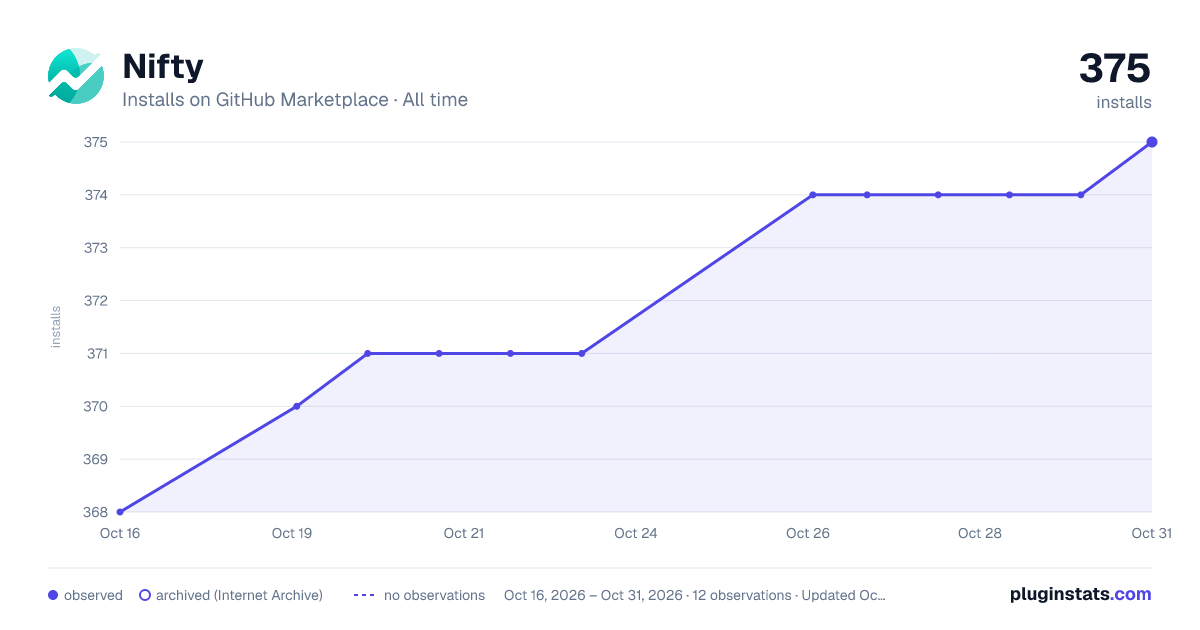1200x630 pixels.
Task: Click the 'Installs on GitHub Marketplace · All time' subtitle
Action: tap(295, 100)
